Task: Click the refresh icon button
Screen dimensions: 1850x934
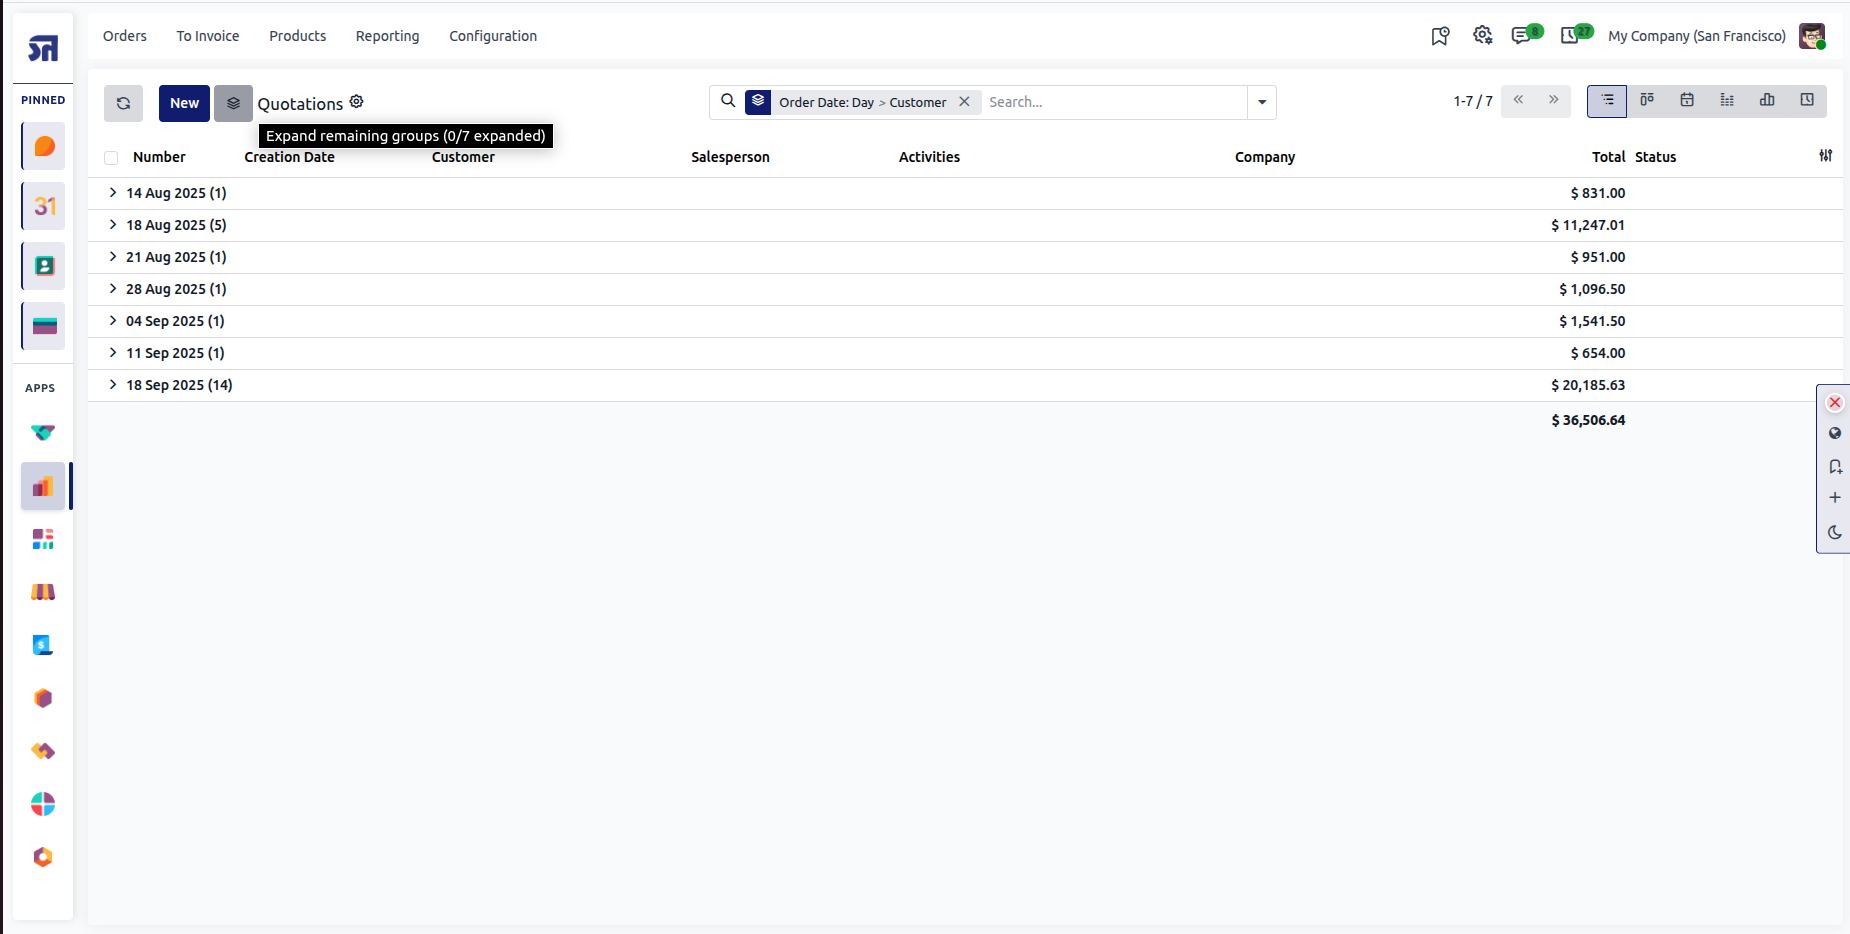Action: pyautogui.click(x=123, y=103)
